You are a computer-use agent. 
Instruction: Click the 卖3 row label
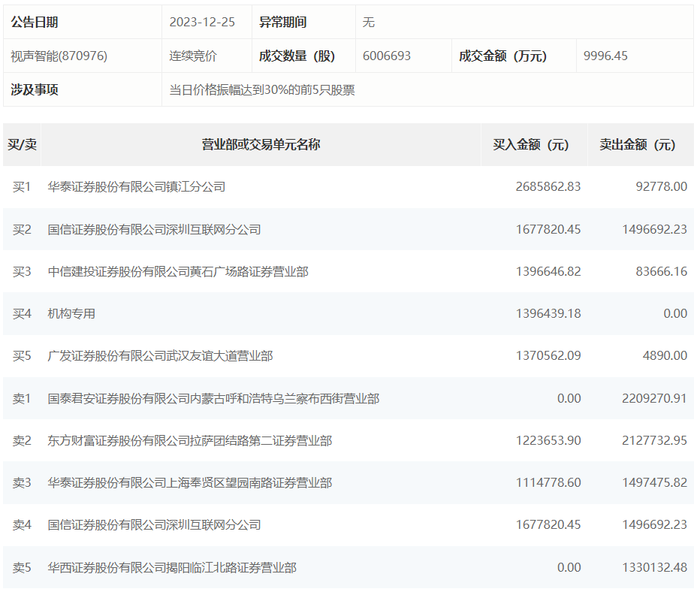(x=21, y=483)
